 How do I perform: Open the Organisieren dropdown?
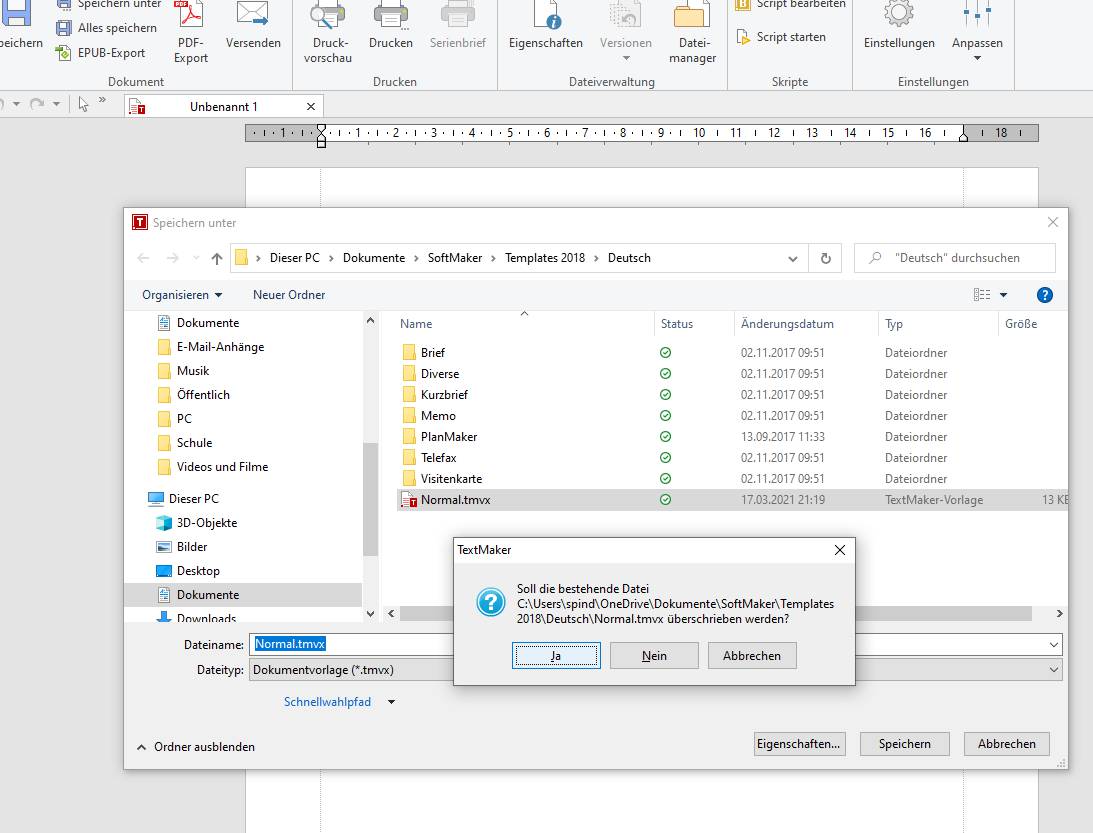click(x=182, y=295)
